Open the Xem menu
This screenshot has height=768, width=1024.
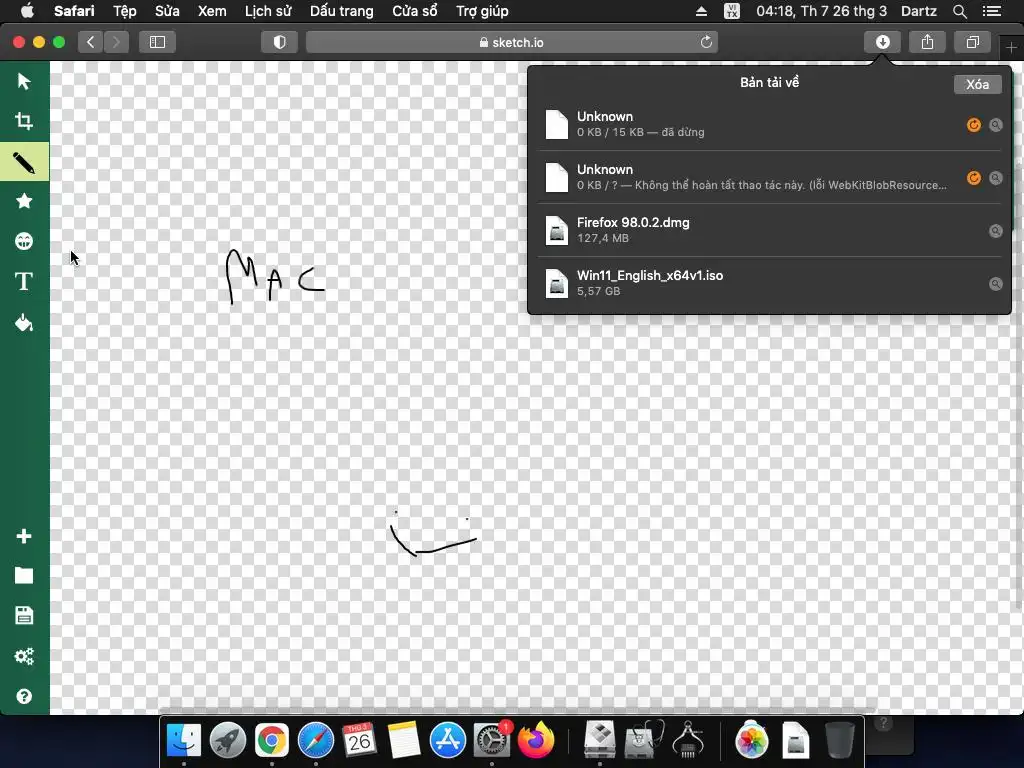tap(212, 11)
